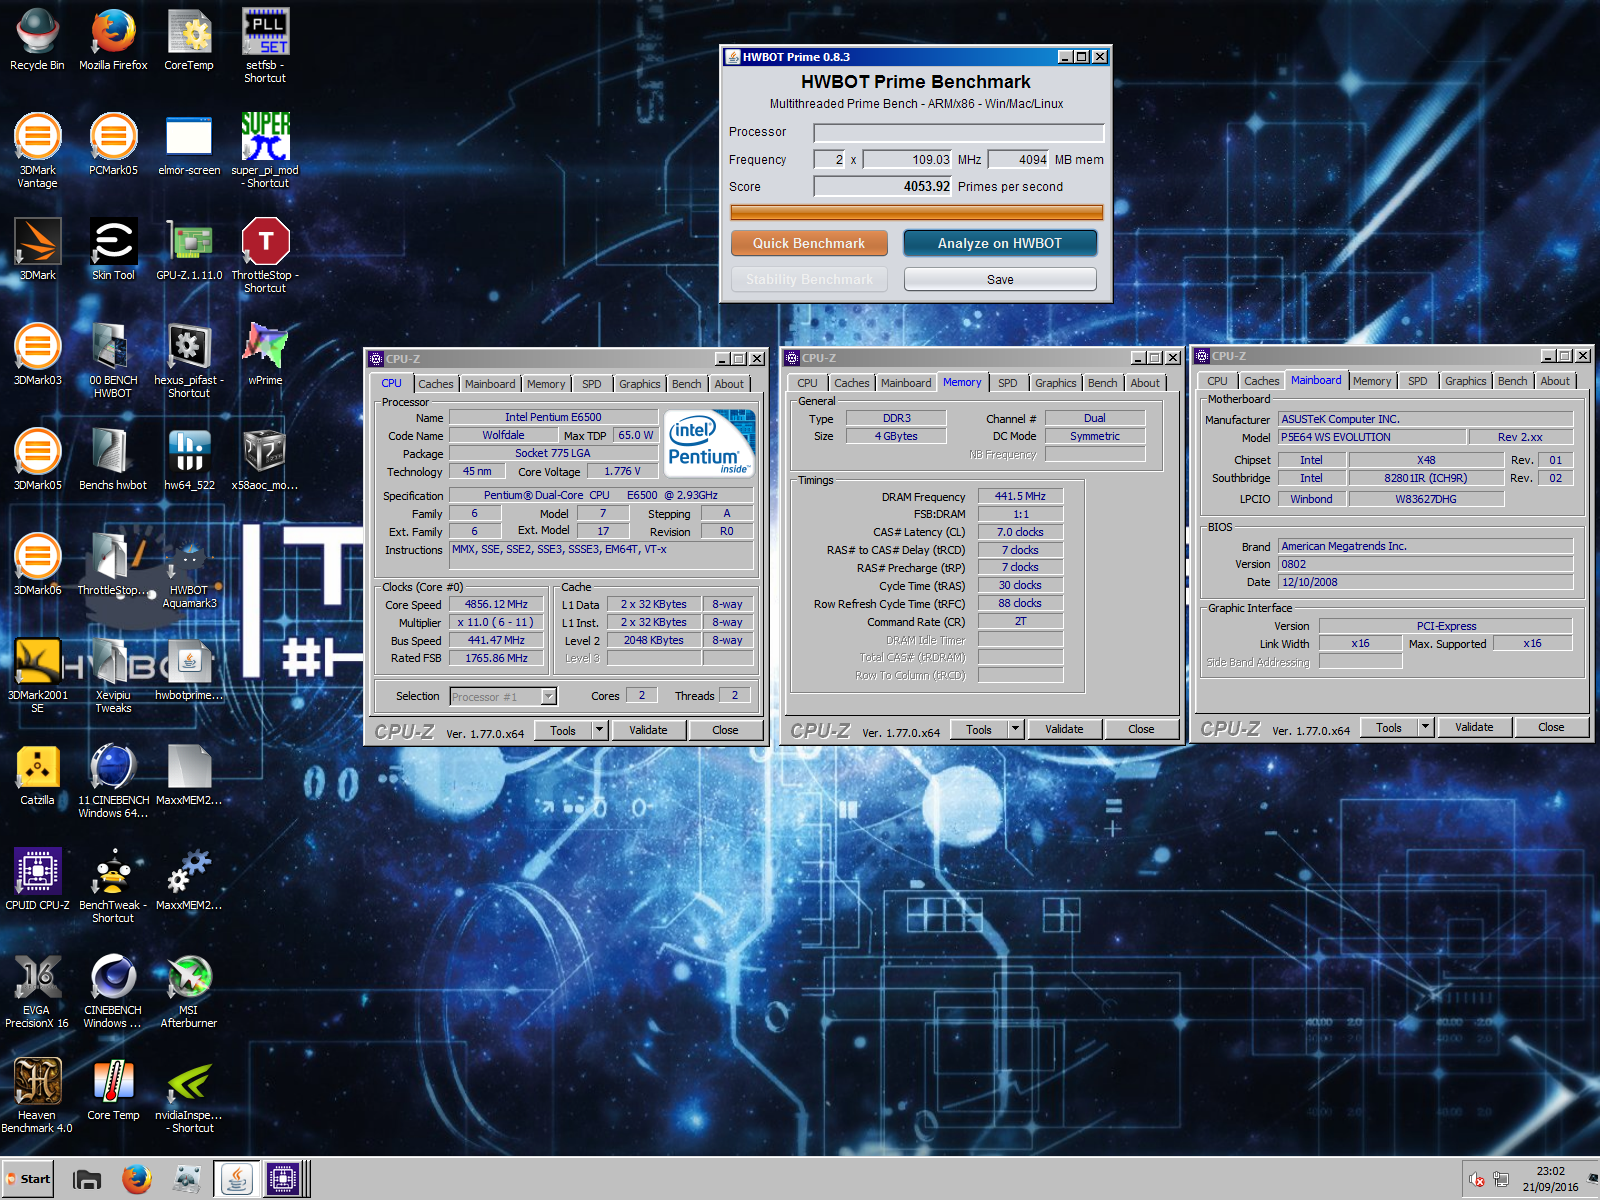The height and width of the screenshot is (1200, 1600).
Task: Click Analyze on HWBOT button
Action: click(x=1000, y=243)
